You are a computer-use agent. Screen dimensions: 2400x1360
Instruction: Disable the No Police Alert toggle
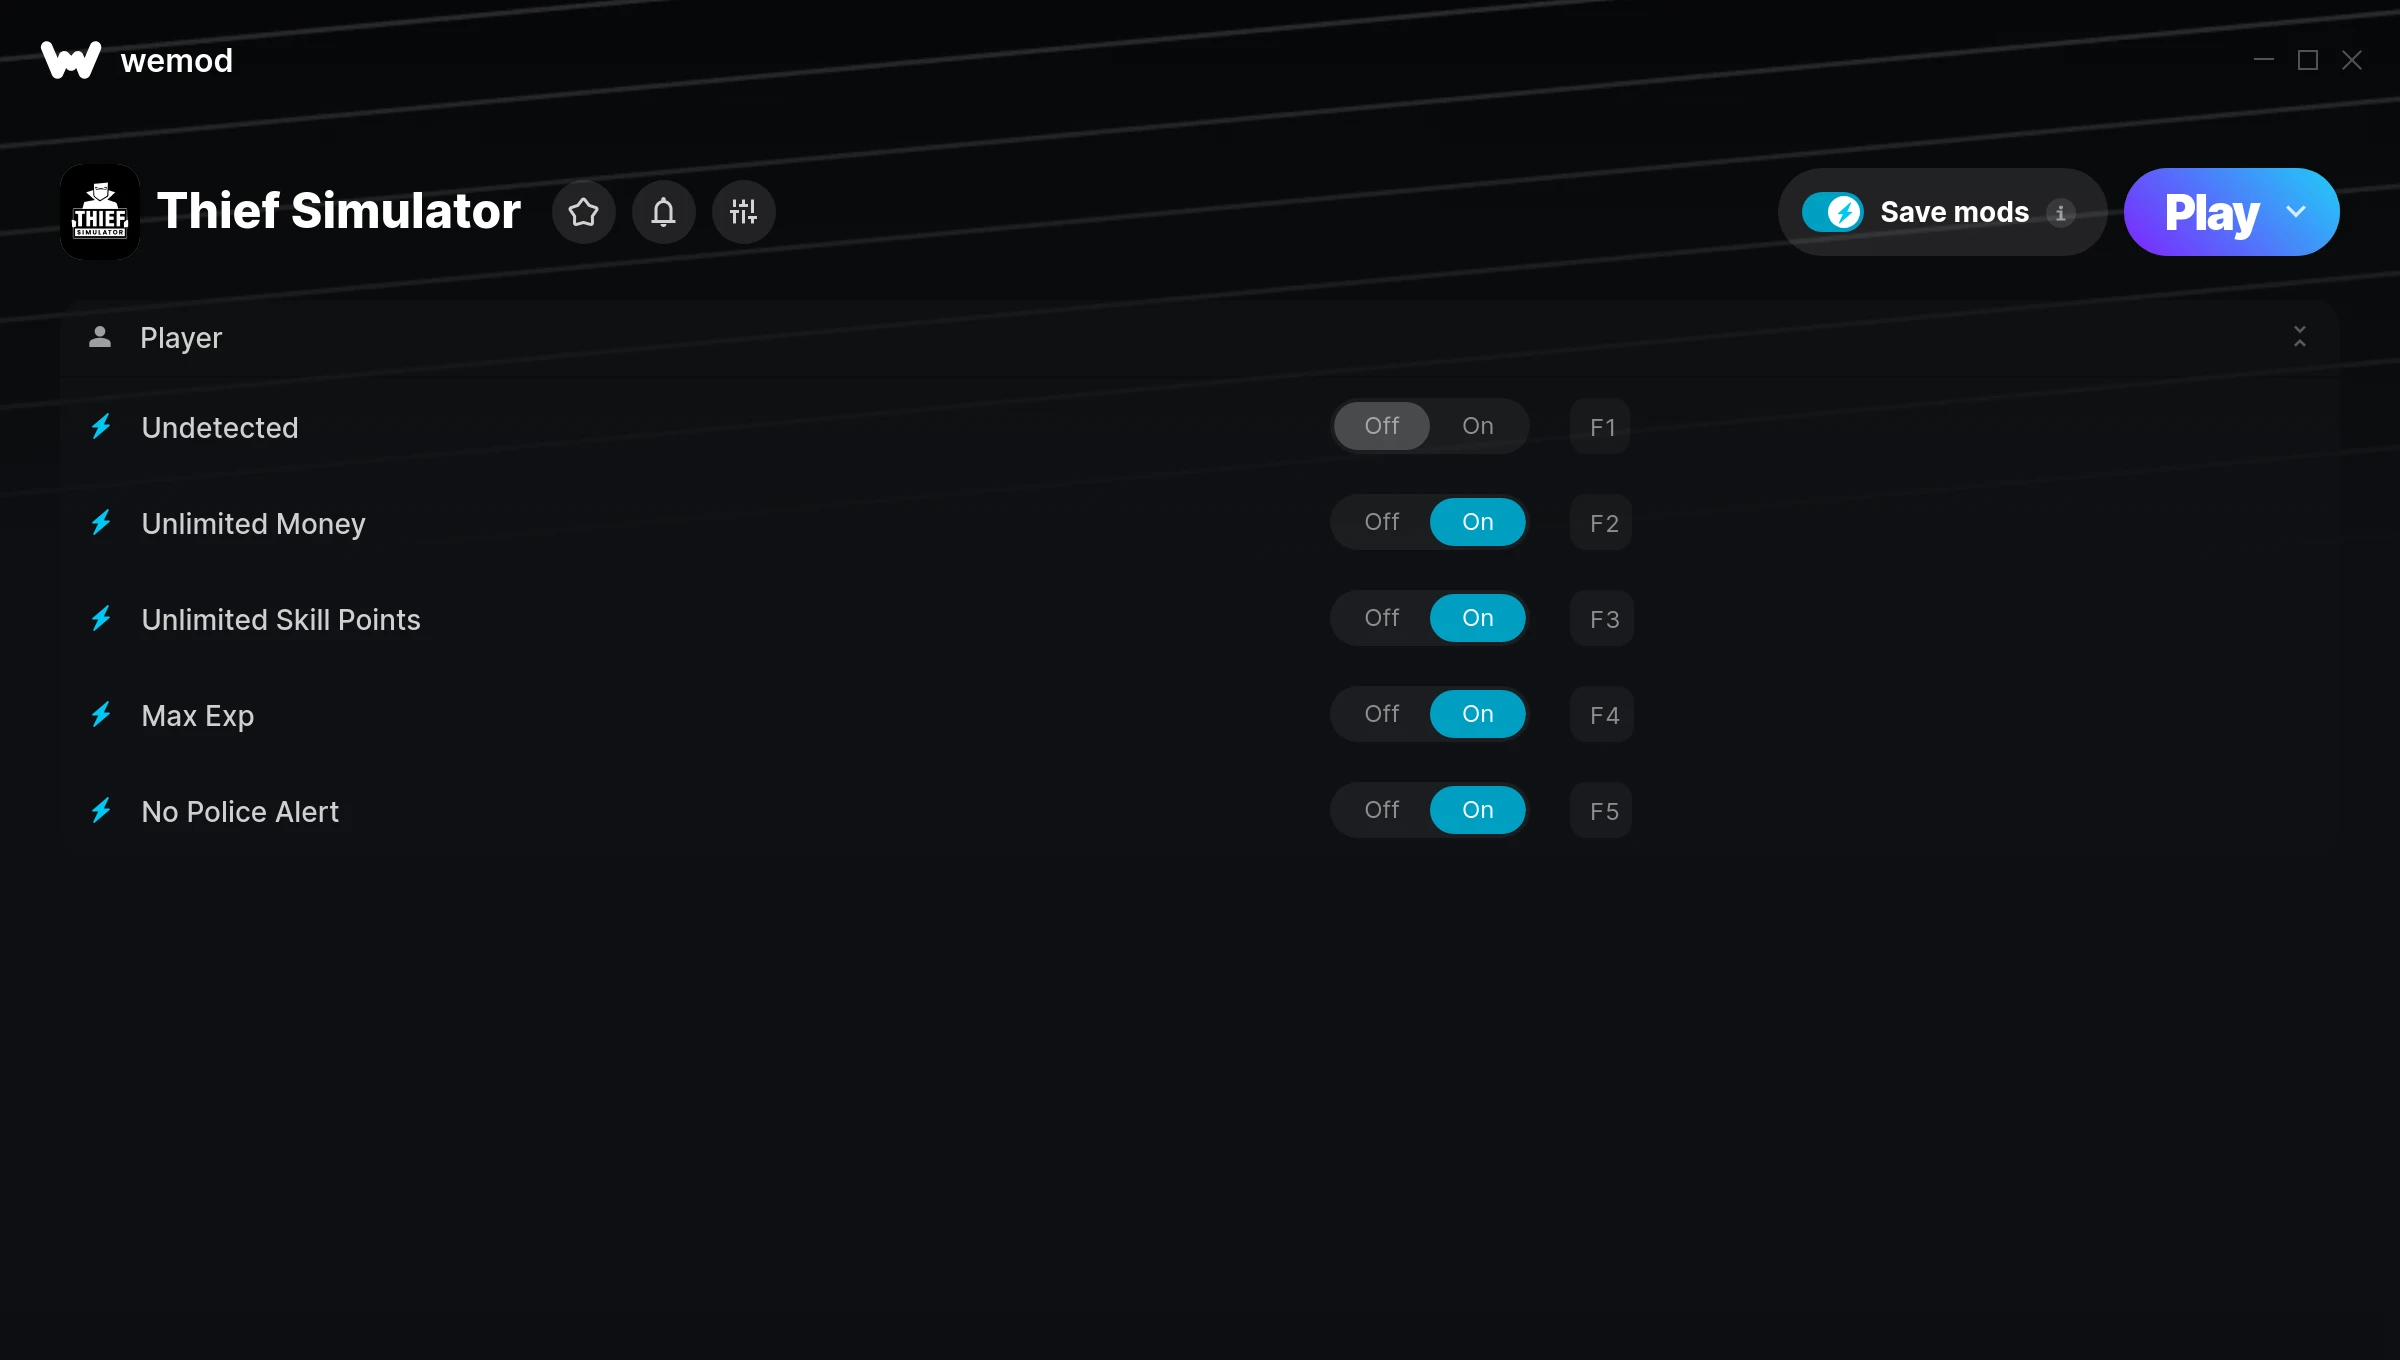click(1381, 809)
